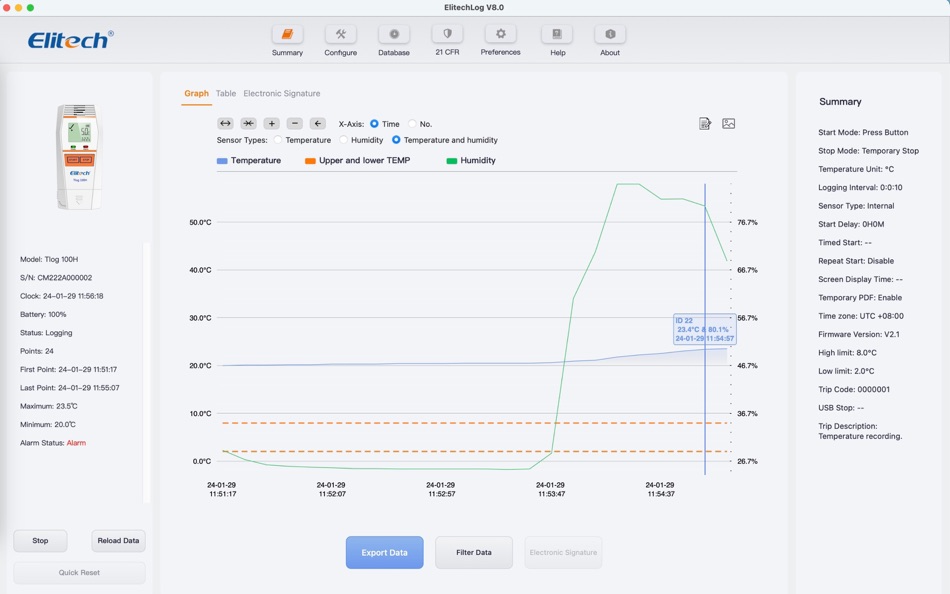
Task: Open the About icon
Action: point(610,35)
